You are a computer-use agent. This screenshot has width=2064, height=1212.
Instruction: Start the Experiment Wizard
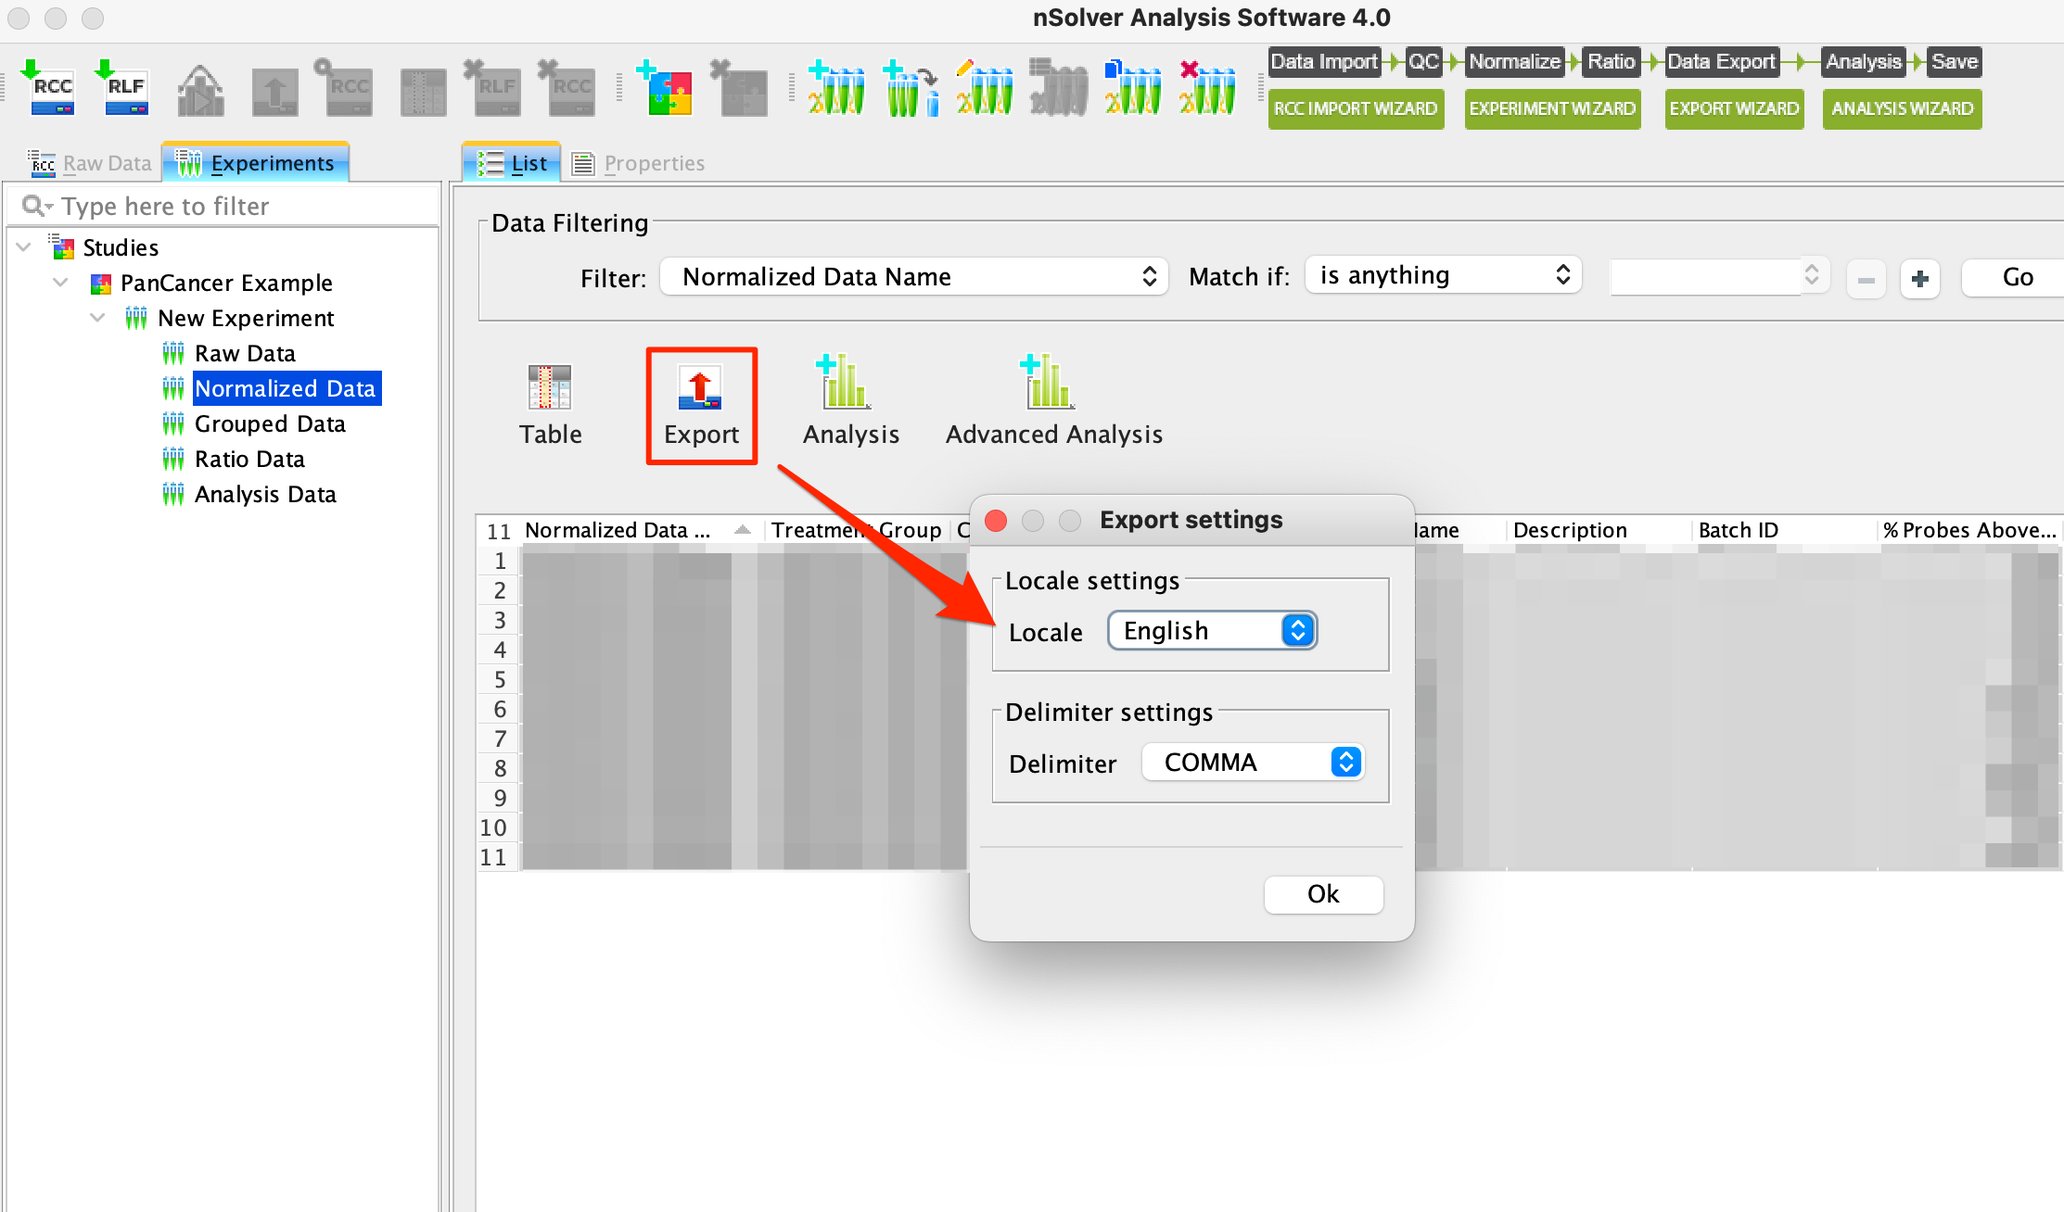[x=1552, y=109]
